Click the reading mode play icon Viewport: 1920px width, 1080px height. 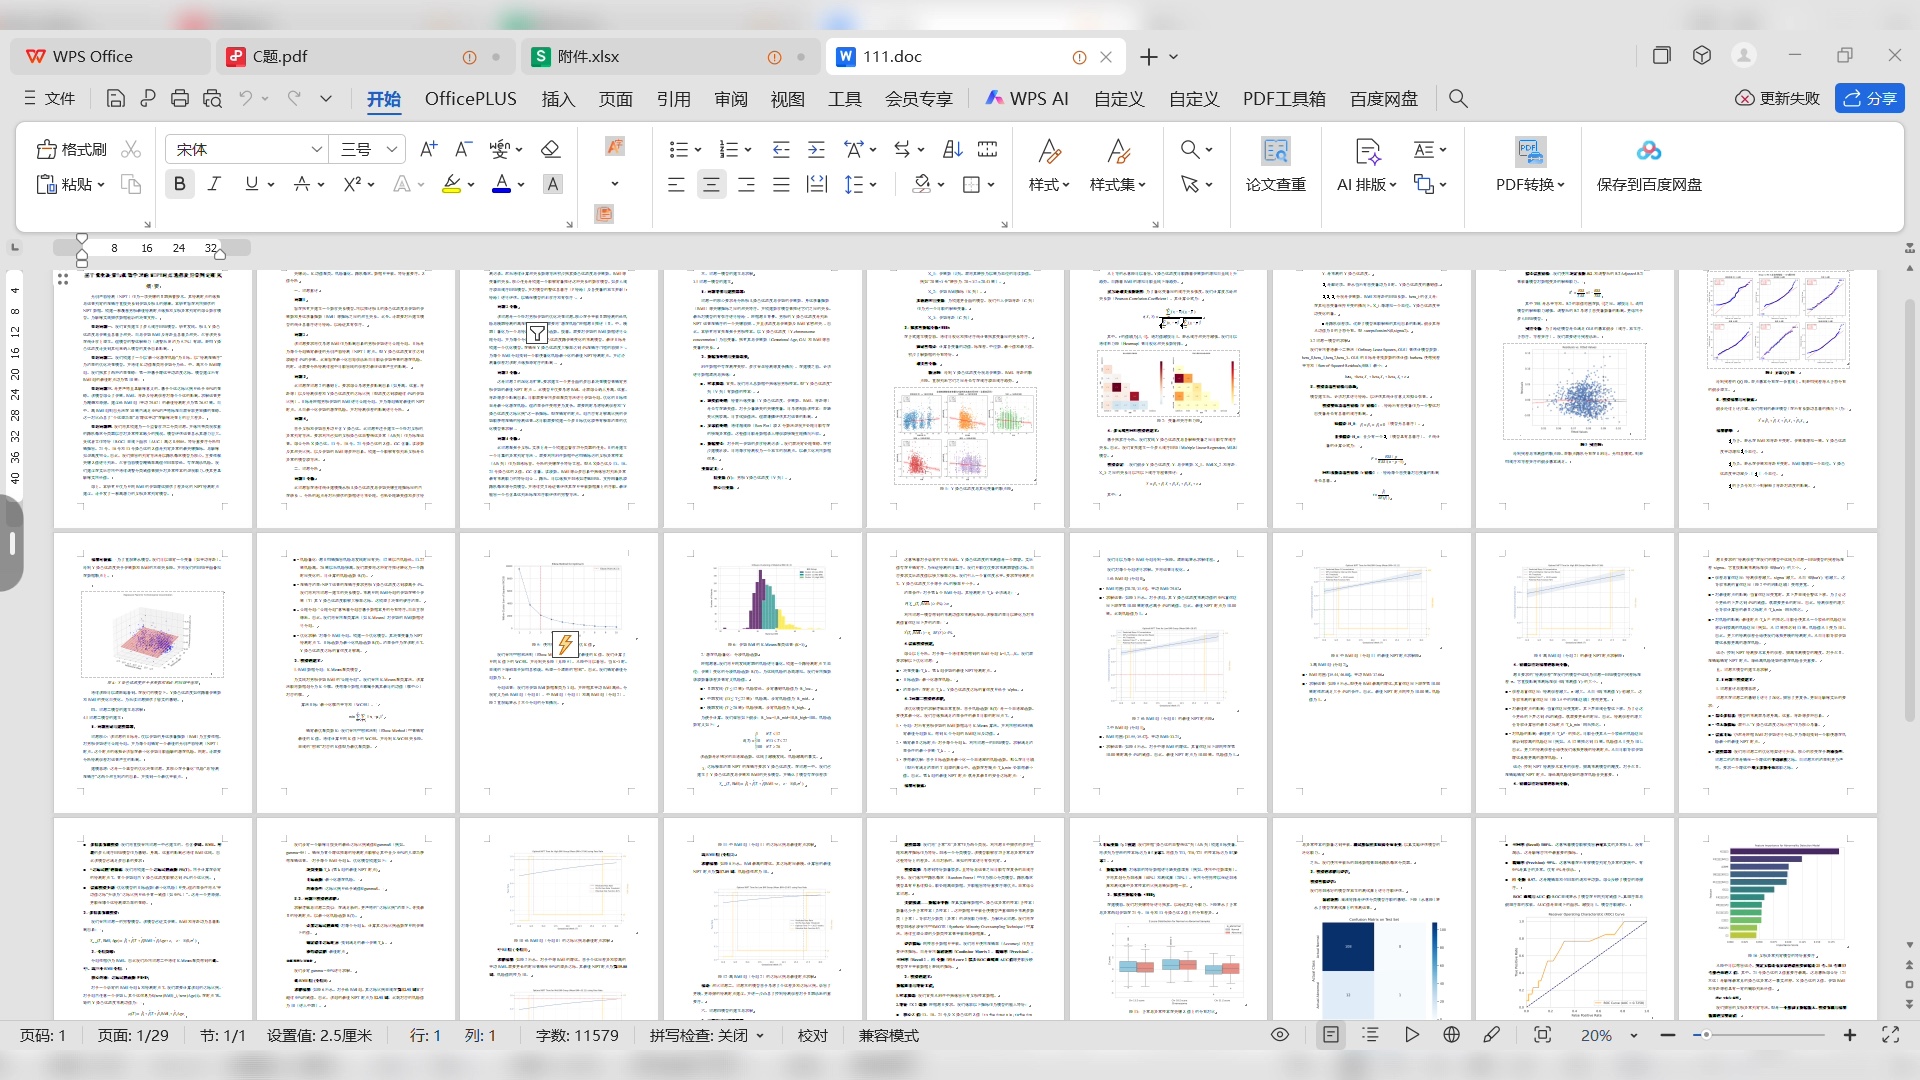1411,1035
